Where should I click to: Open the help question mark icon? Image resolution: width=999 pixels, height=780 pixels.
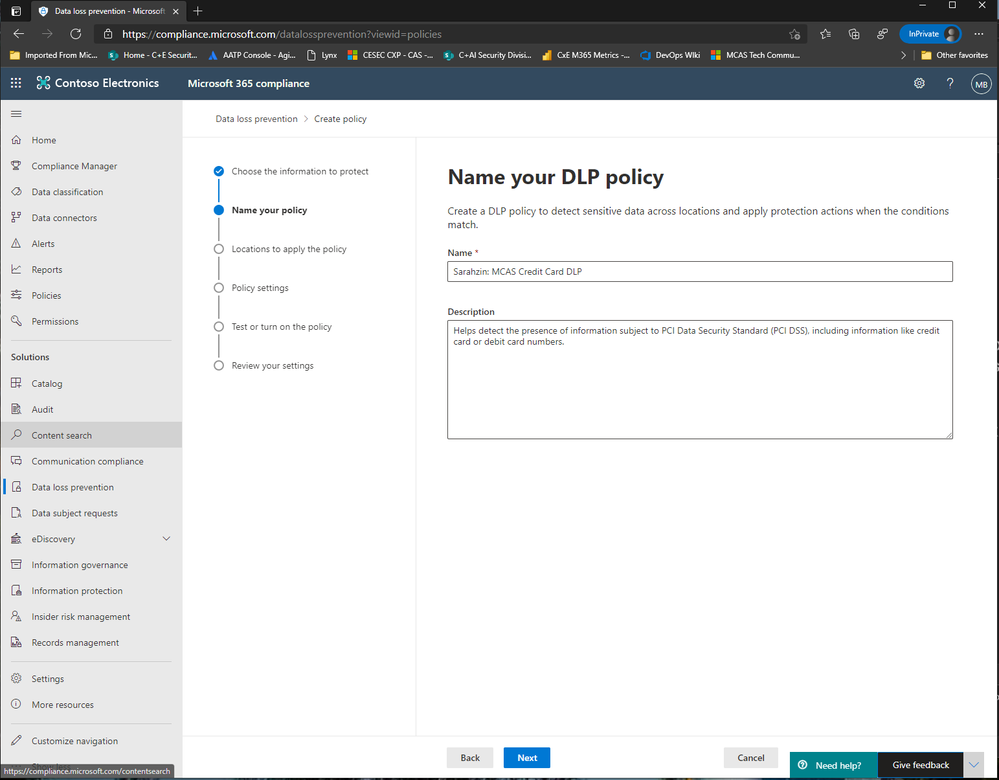click(x=949, y=83)
